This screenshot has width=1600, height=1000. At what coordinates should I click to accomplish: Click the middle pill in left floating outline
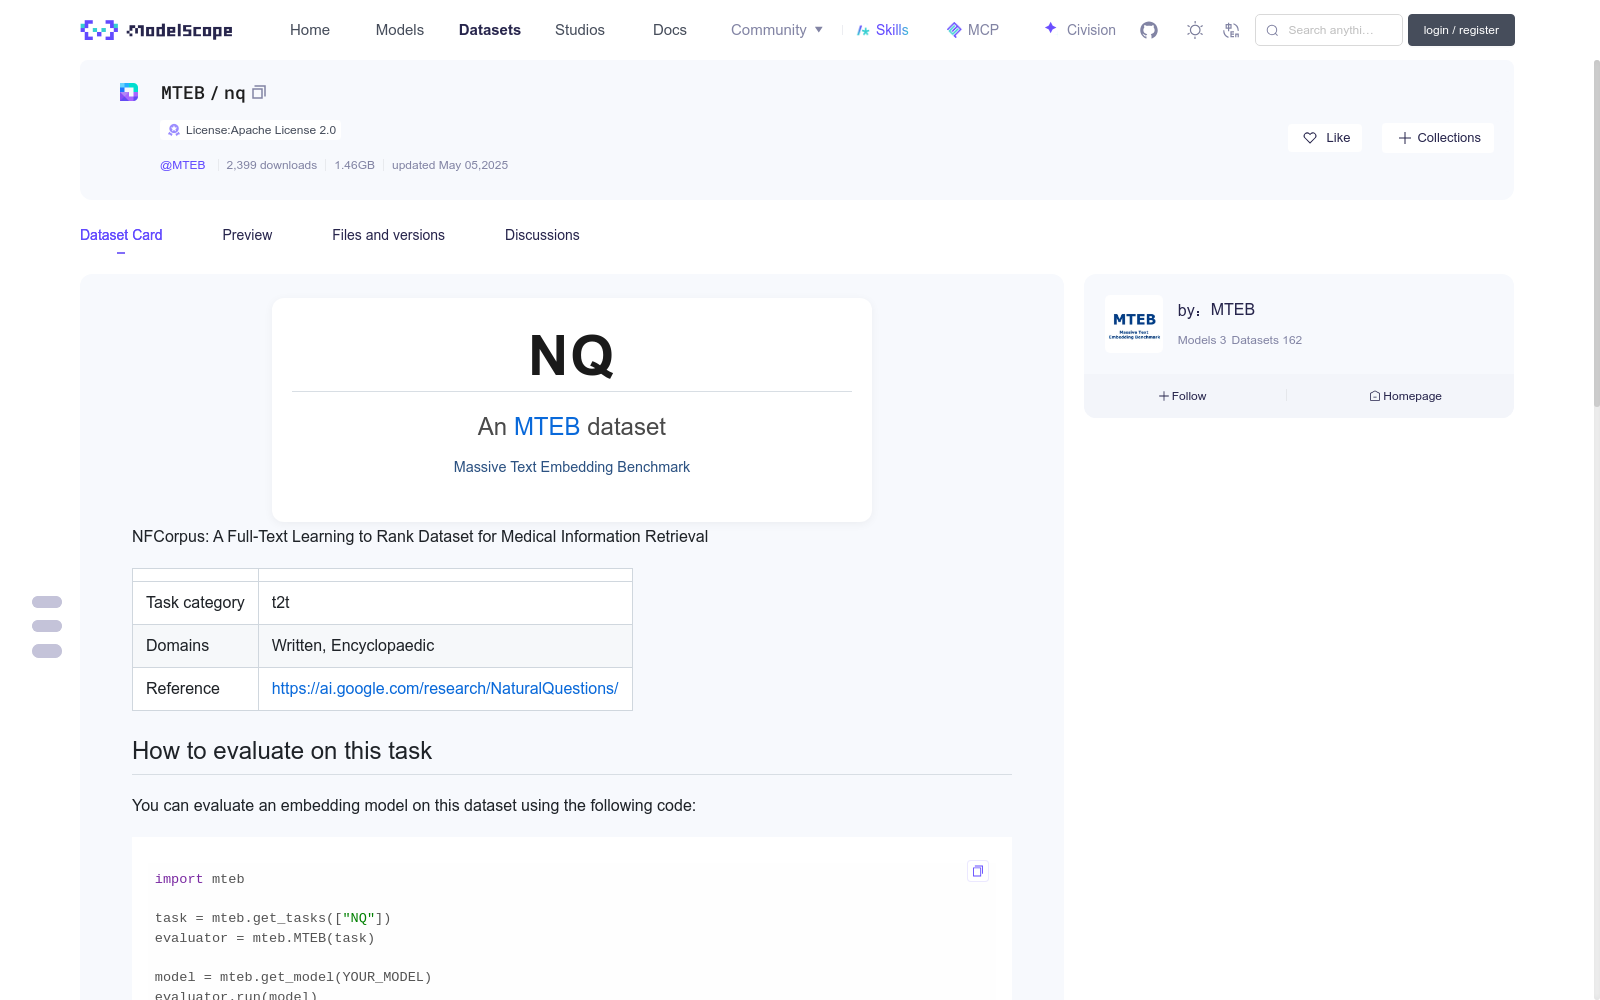tap(47, 626)
